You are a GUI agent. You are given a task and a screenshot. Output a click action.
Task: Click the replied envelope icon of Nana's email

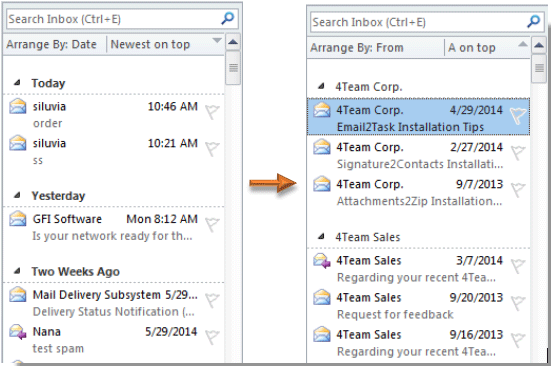point(18,332)
